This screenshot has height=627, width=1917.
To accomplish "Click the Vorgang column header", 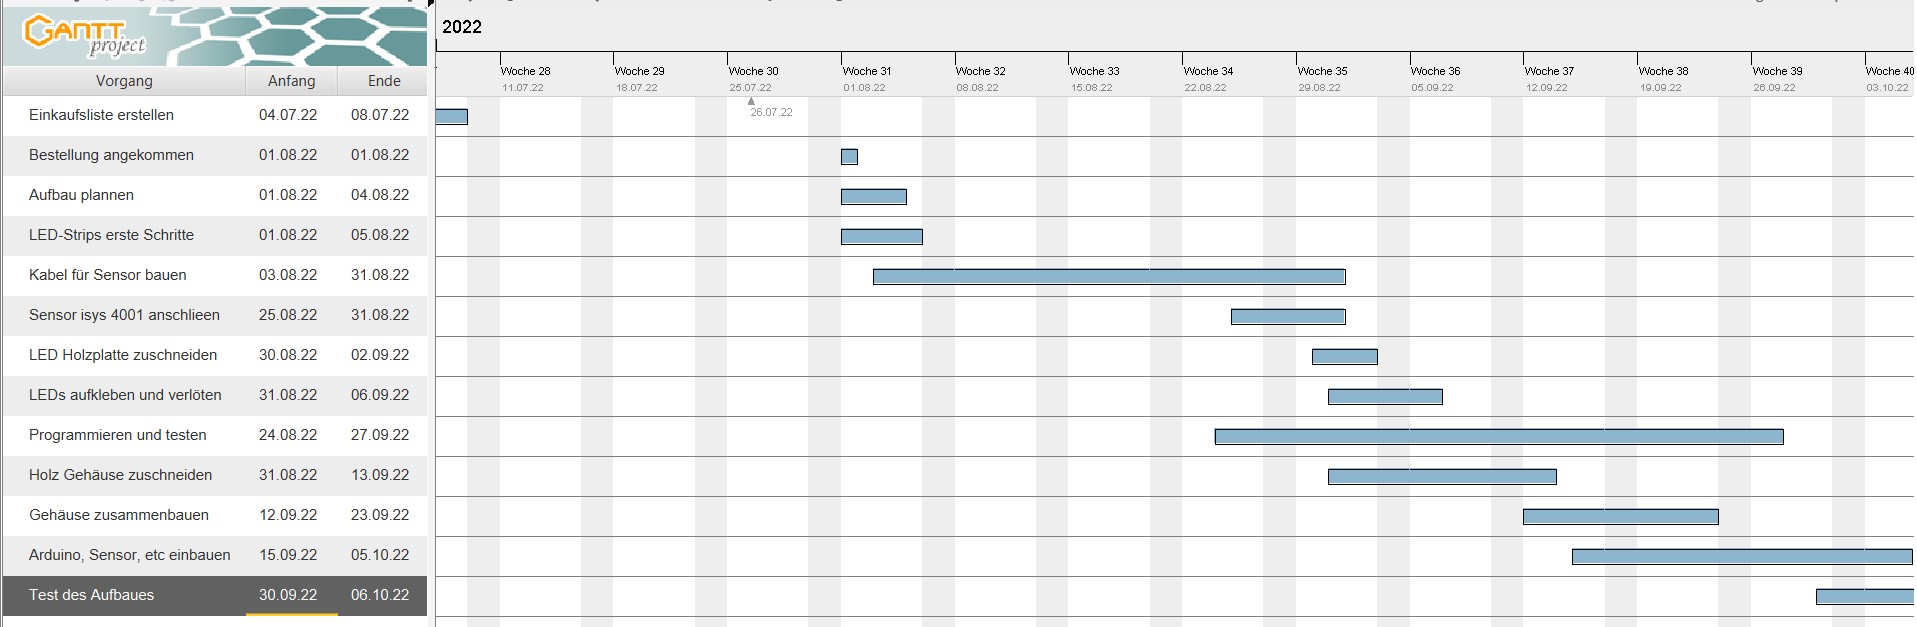I will [x=124, y=81].
